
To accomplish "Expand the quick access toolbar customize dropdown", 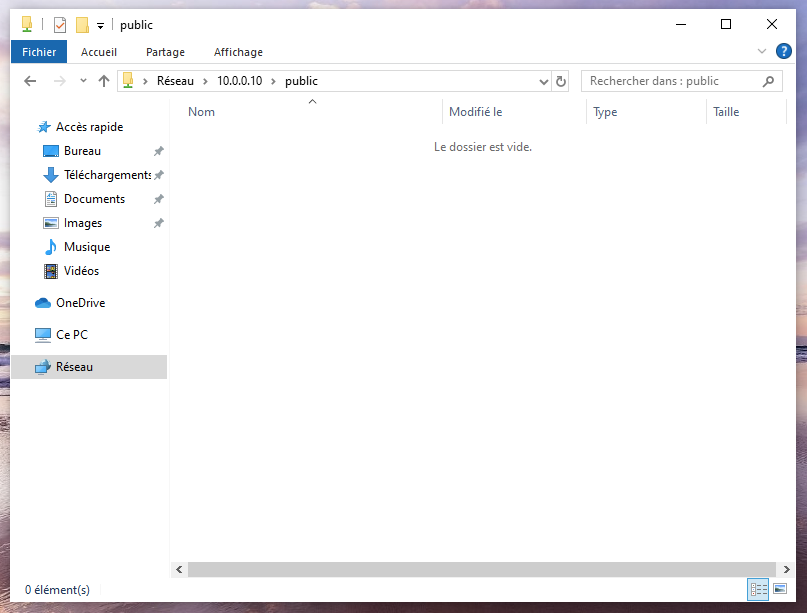I will [x=100, y=26].
